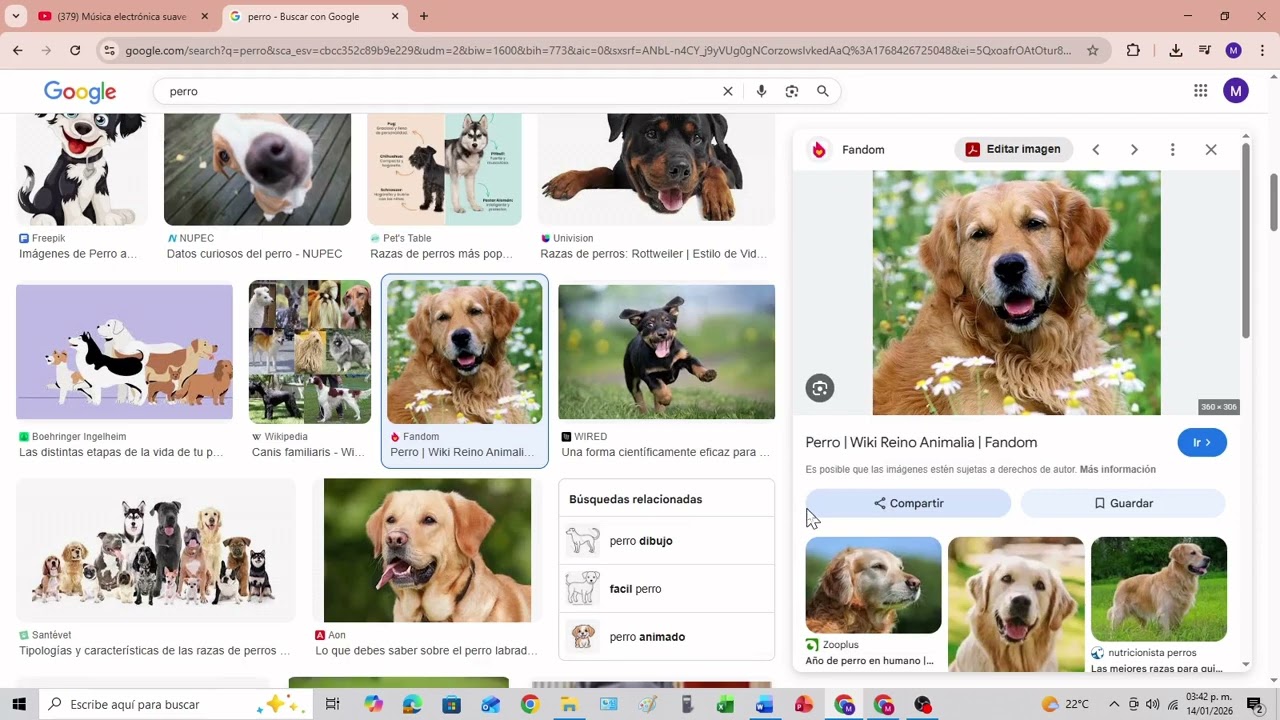Image resolution: width=1280 pixels, height=720 pixels.
Task: Open the browser downloads icon
Action: click(1176, 50)
